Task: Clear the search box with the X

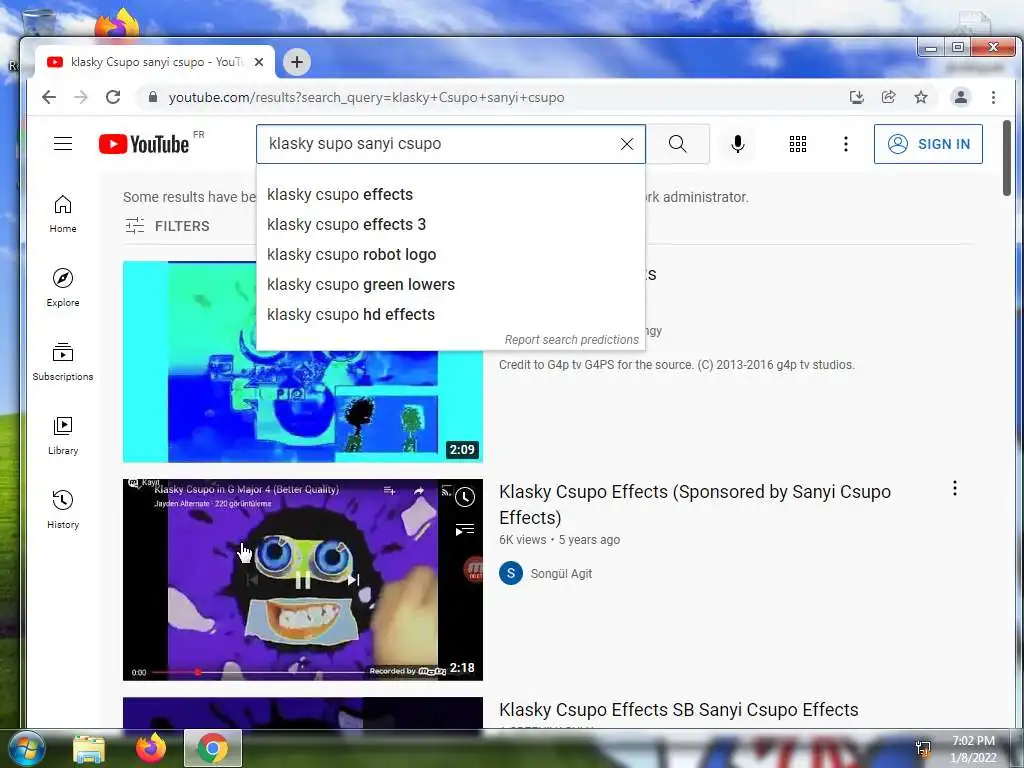Action: [626, 144]
